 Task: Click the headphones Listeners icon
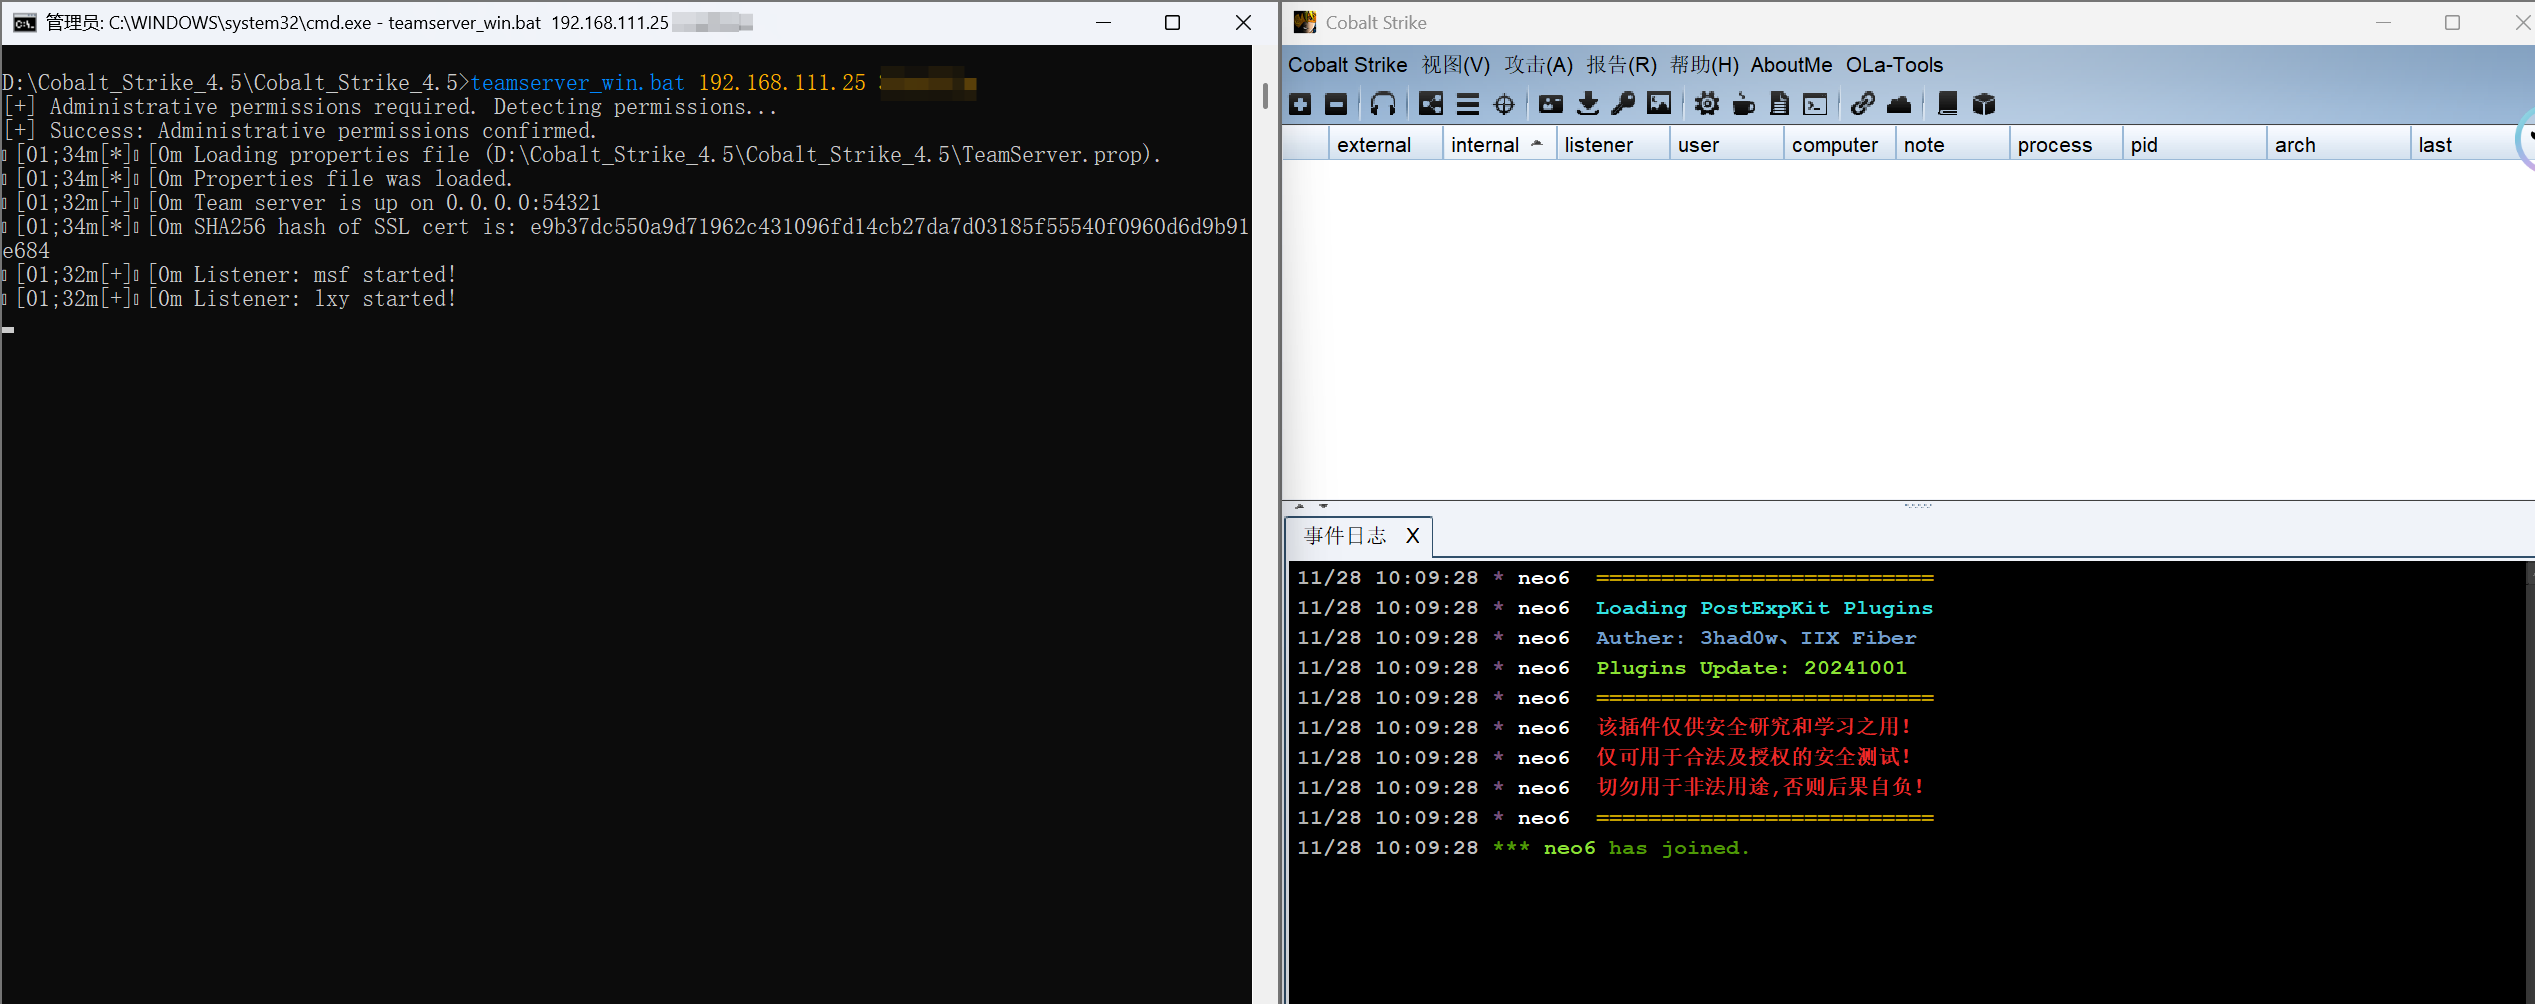[x=1383, y=104]
